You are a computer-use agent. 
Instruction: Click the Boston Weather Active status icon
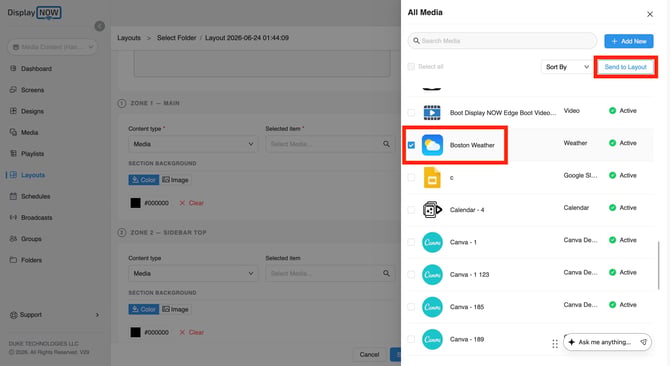pyautogui.click(x=612, y=143)
